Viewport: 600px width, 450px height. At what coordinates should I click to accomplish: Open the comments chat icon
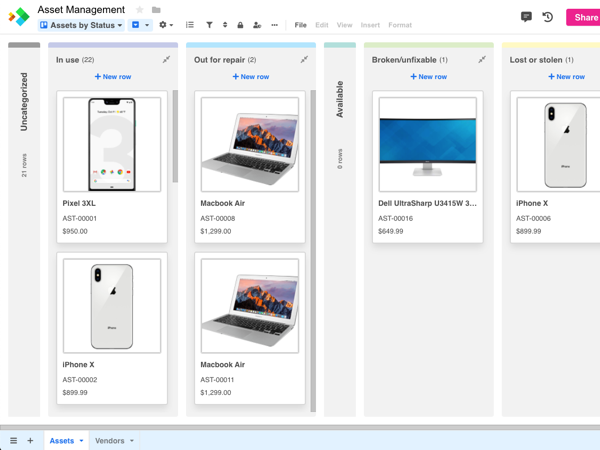(527, 17)
